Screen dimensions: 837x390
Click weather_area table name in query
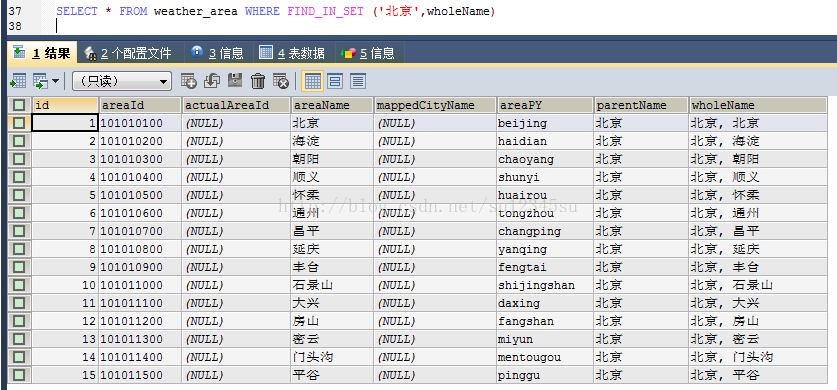coord(195,11)
